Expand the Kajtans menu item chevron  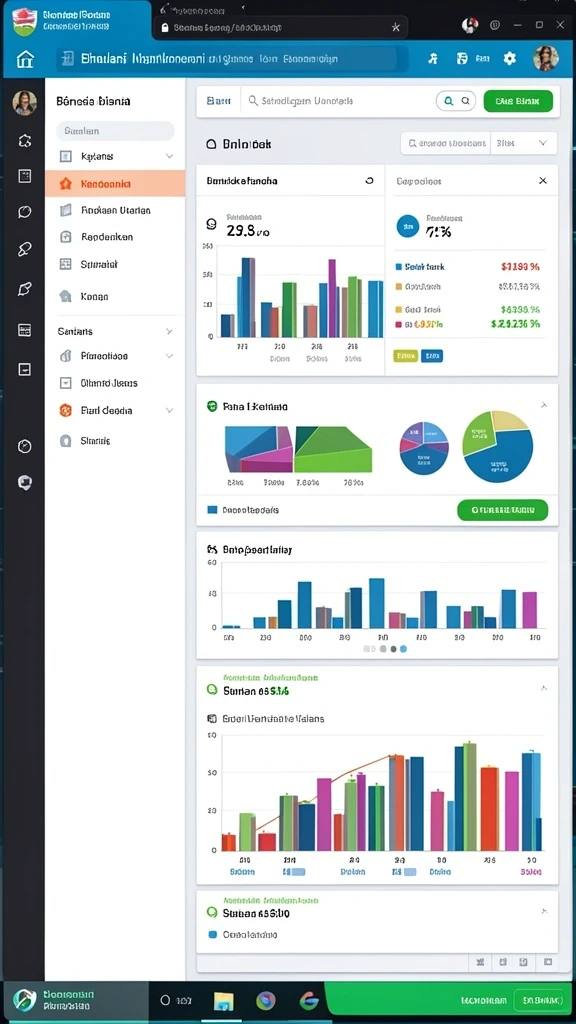tap(169, 157)
